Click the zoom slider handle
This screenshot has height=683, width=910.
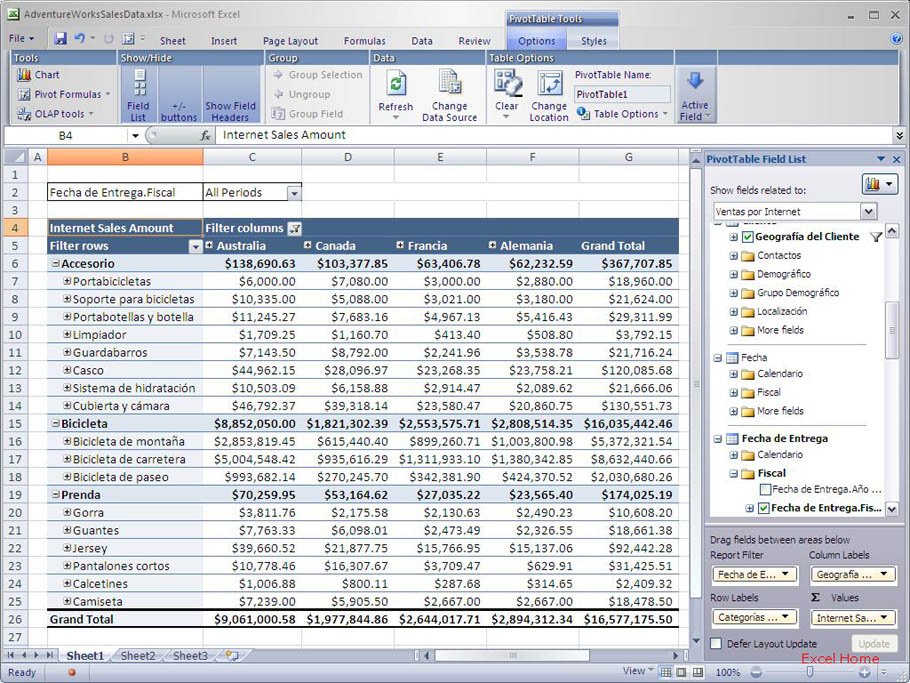810,672
